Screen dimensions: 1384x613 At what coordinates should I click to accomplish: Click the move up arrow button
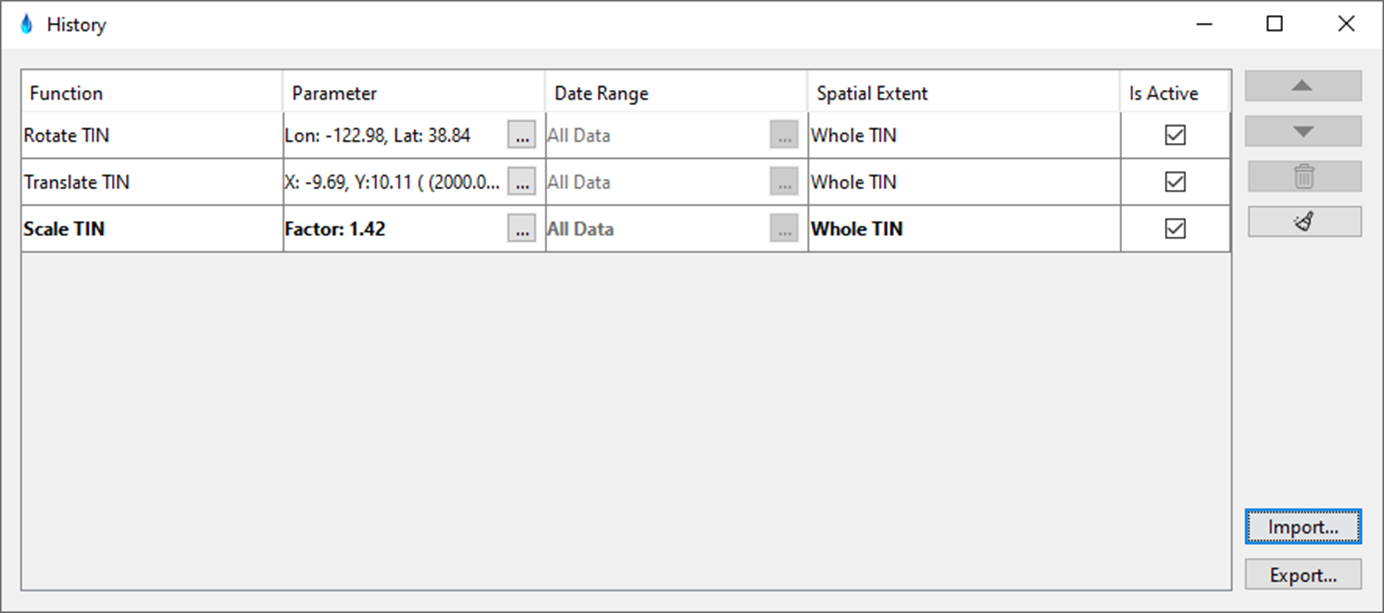pos(1302,86)
